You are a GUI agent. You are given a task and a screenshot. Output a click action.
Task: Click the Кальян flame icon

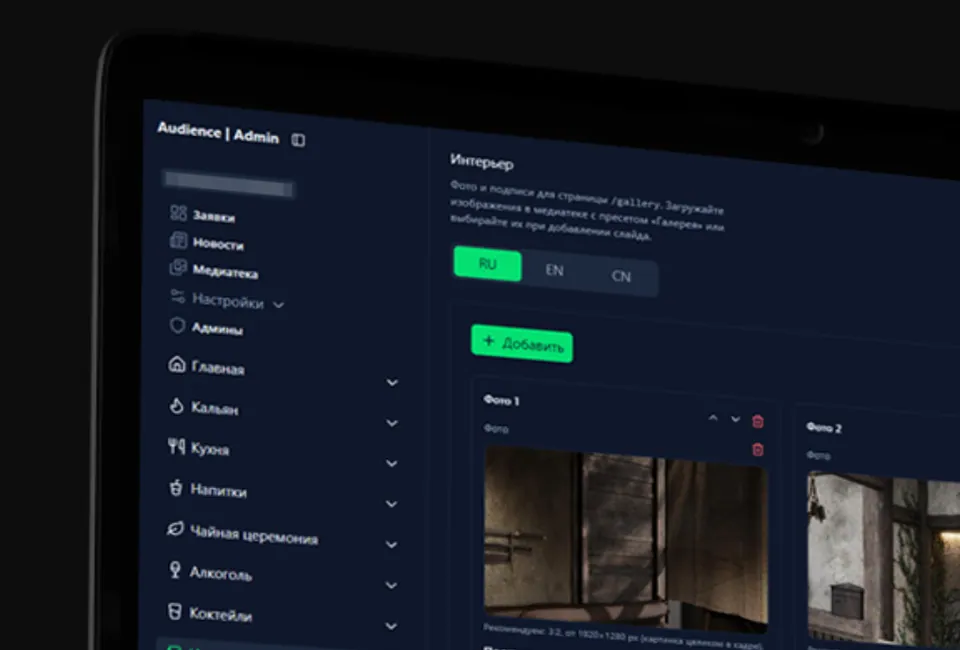pyautogui.click(x=176, y=405)
